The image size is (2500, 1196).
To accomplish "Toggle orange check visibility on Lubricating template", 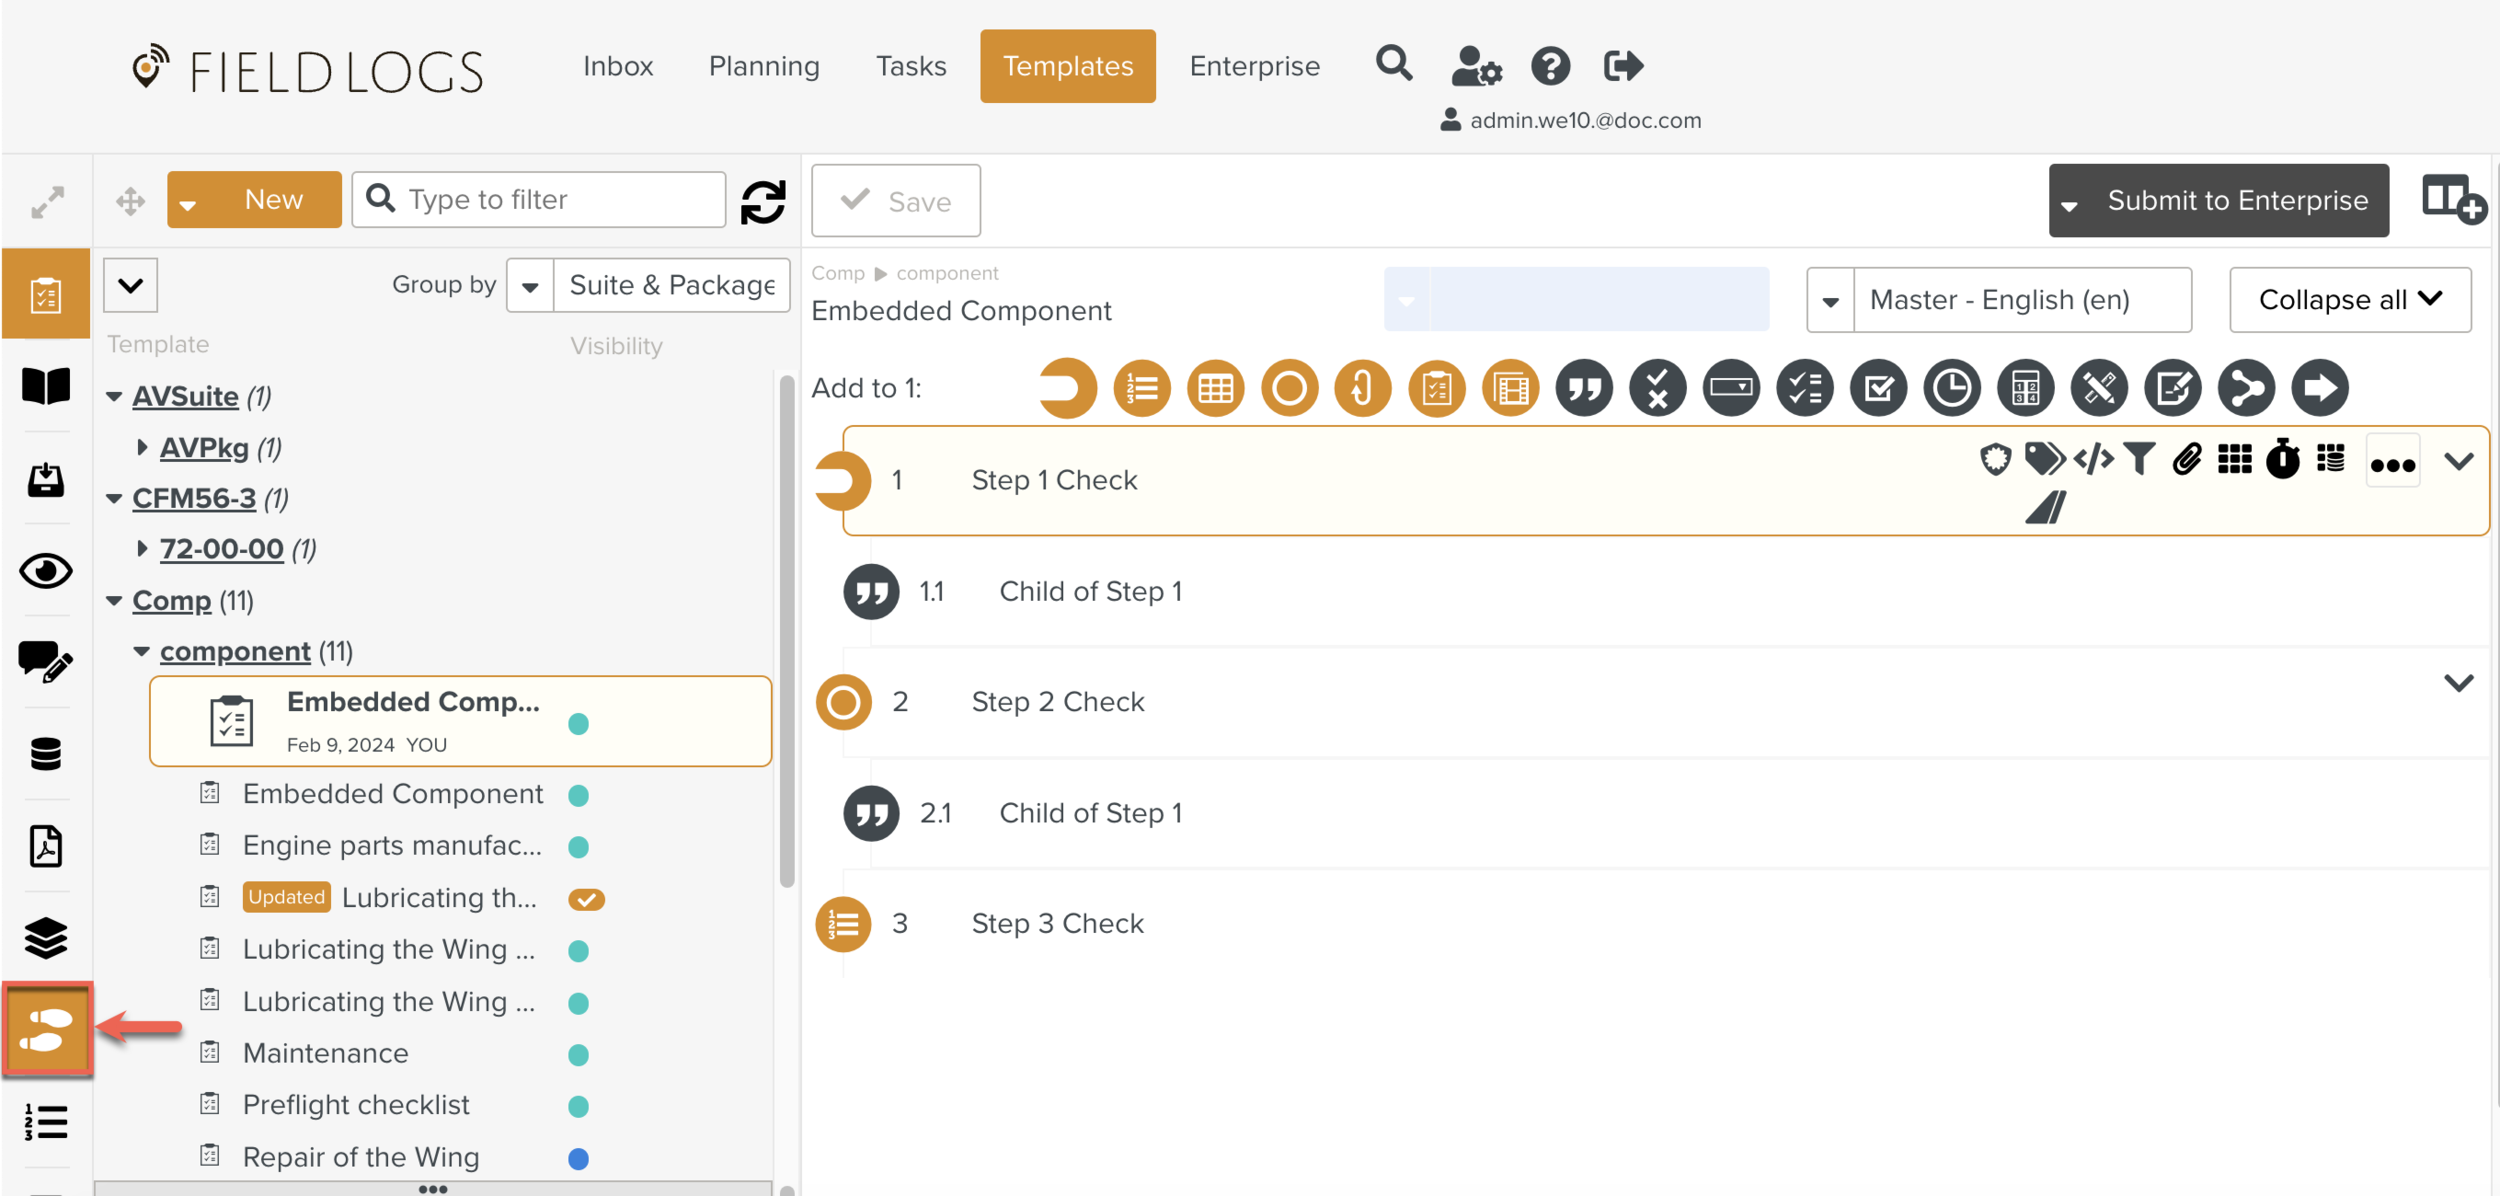I will pyautogui.click(x=586, y=899).
